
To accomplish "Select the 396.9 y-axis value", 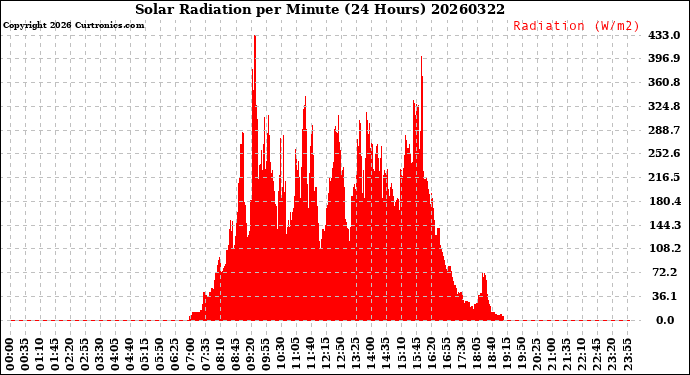I will coord(664,59).
